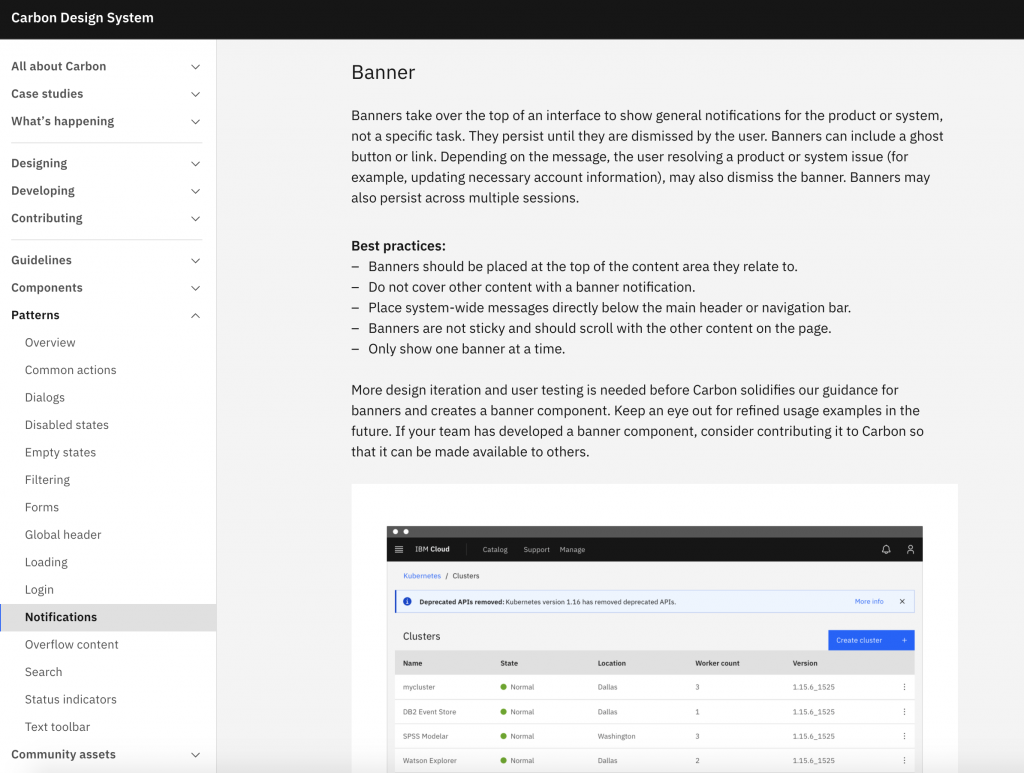Click the notification bell icon in IBM Cloud header
Screen dimensions: 1024x773
coord(886,550)
